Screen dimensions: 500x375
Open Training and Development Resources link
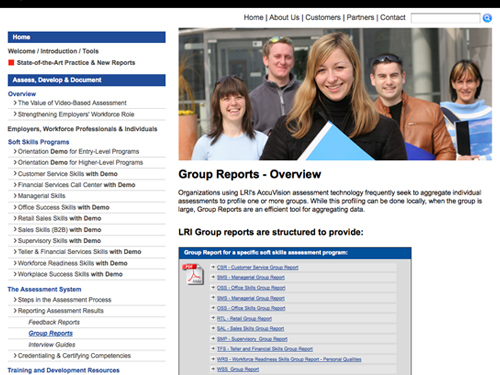pyautogui.click(x=64, y=370)
